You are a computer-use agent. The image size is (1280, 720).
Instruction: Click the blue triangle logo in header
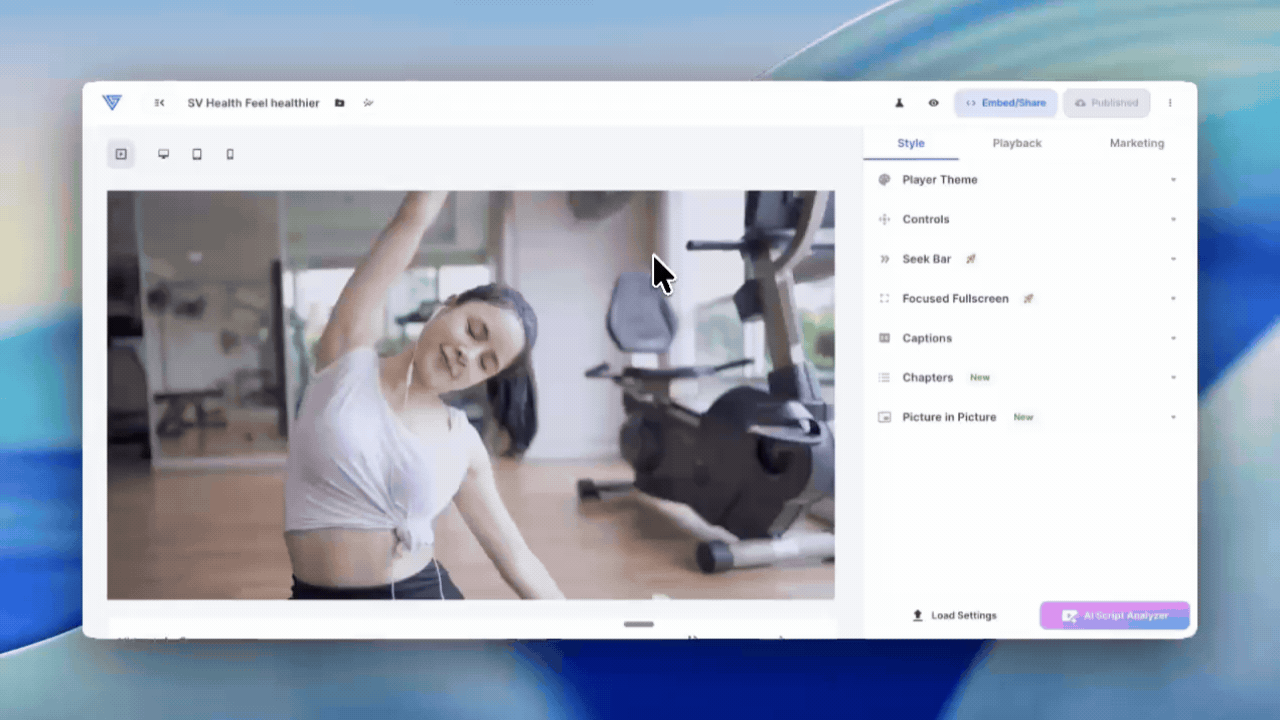[111, 102]
